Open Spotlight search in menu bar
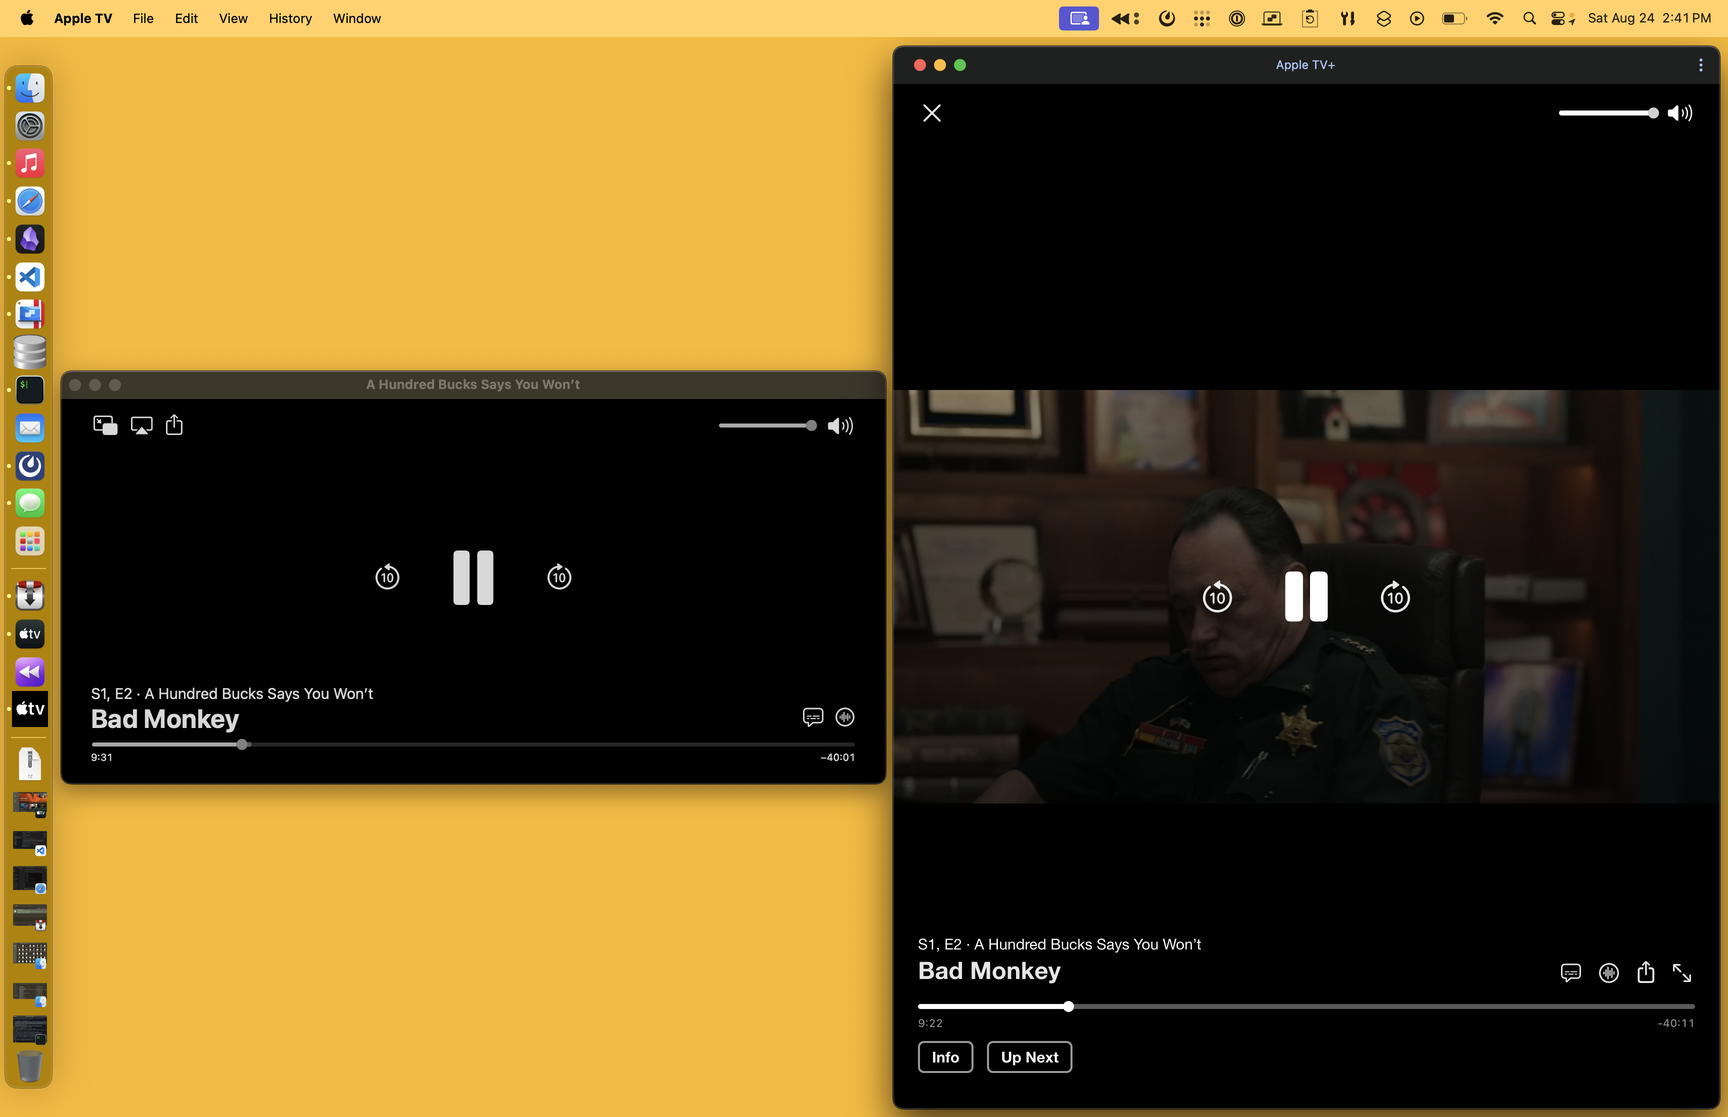Viewport: 1728px width, 1117px height. (x=1529, y=18)
